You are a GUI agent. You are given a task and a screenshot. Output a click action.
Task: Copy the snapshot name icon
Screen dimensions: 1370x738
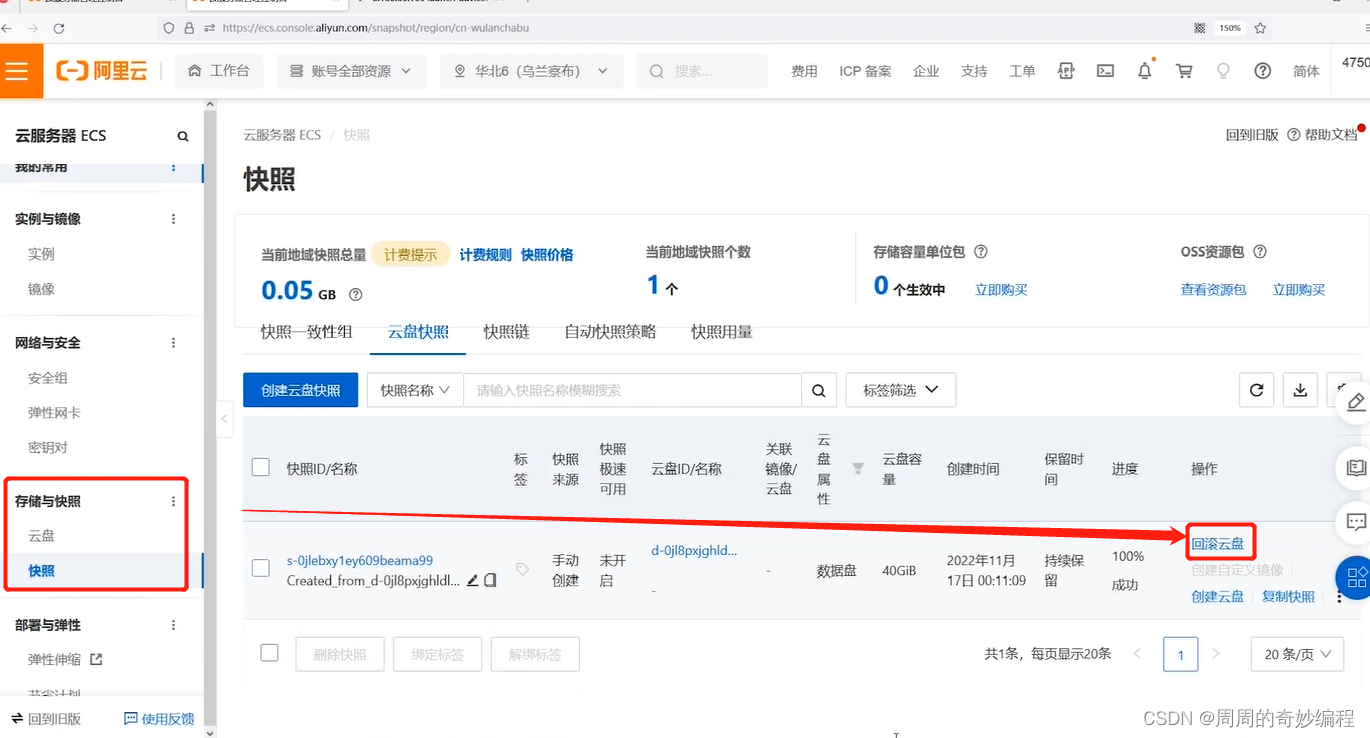(490, 580)
